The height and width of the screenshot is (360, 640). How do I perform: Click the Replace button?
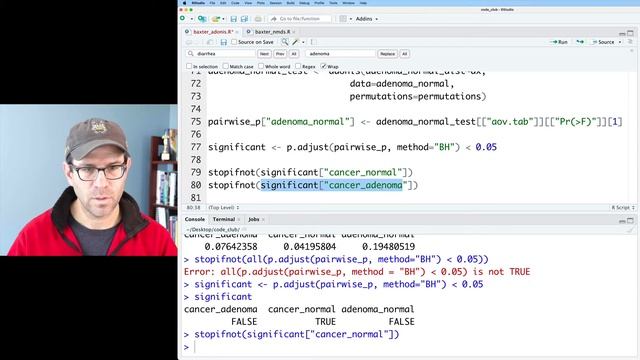[387, 54]
